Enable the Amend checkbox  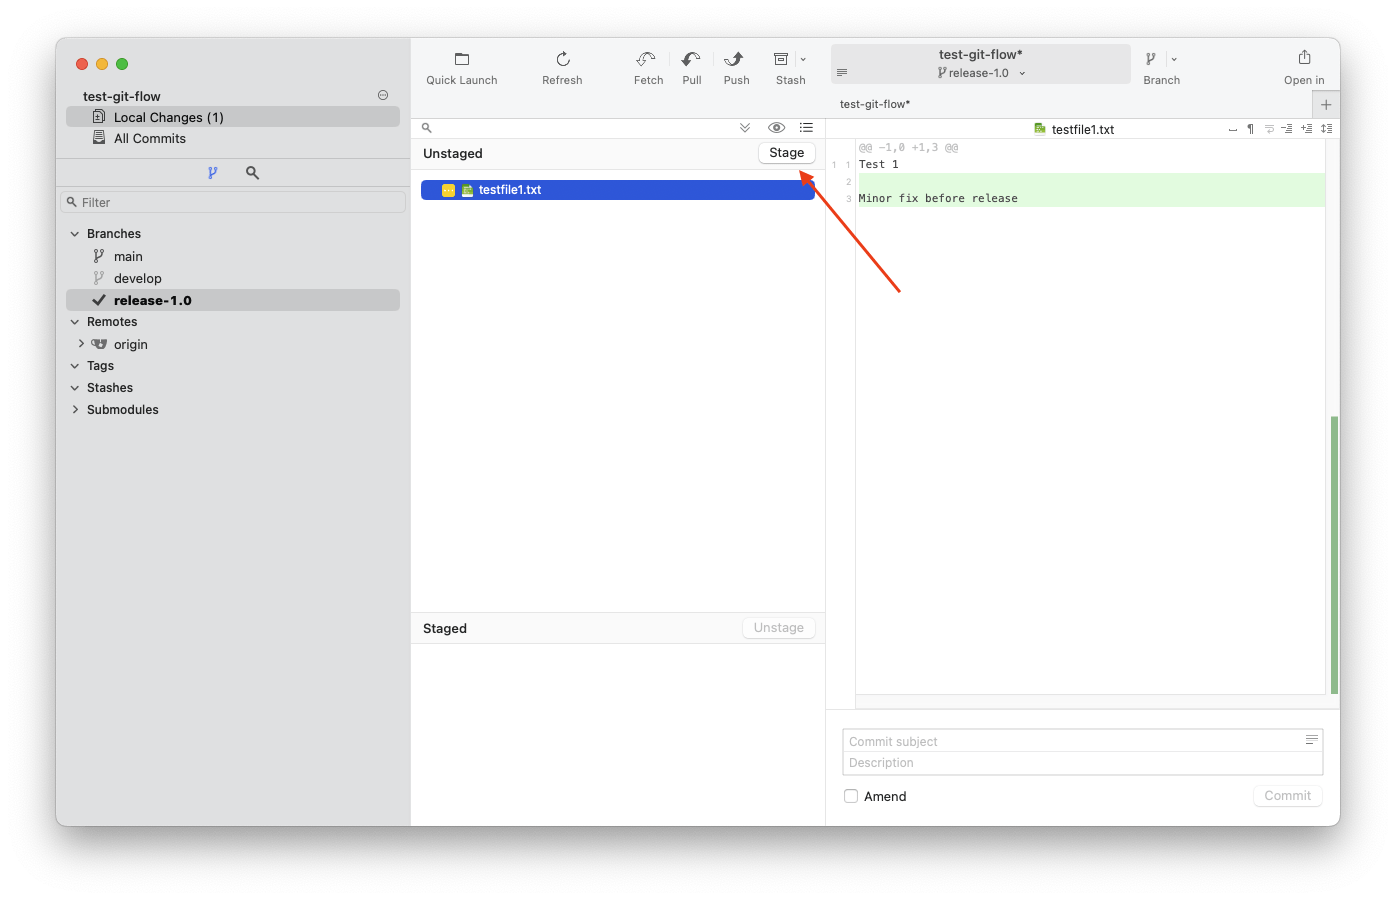(851, 796)
